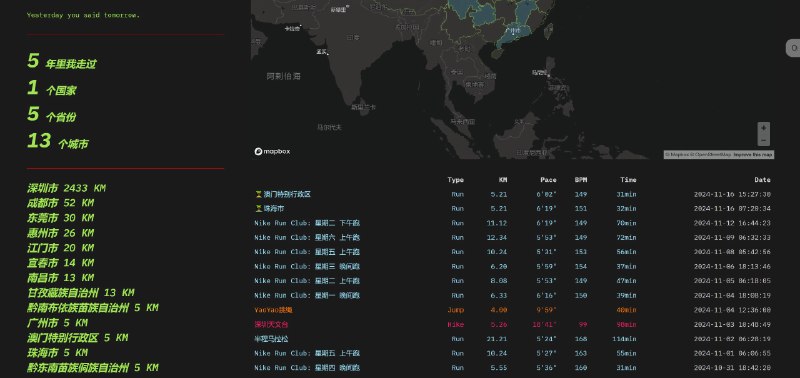Viewport: 800px width, 378px height.
Task: Sort activities by BPM column header
Action: [x=581, y=180]
